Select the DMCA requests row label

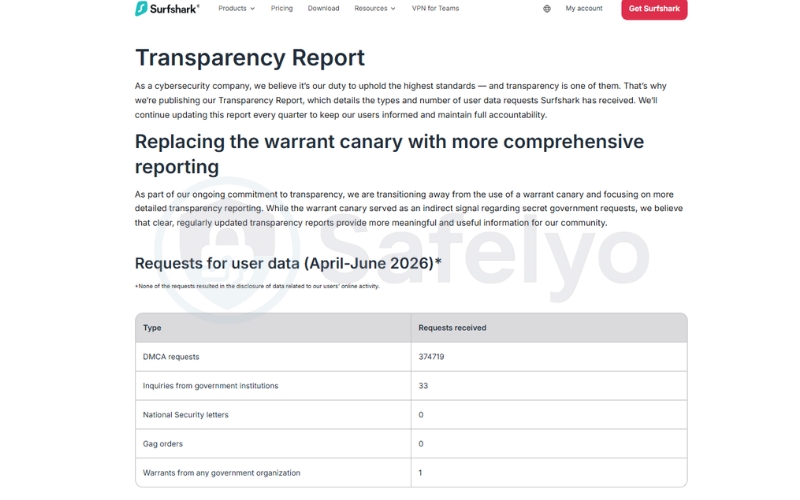tap(171, 357)
